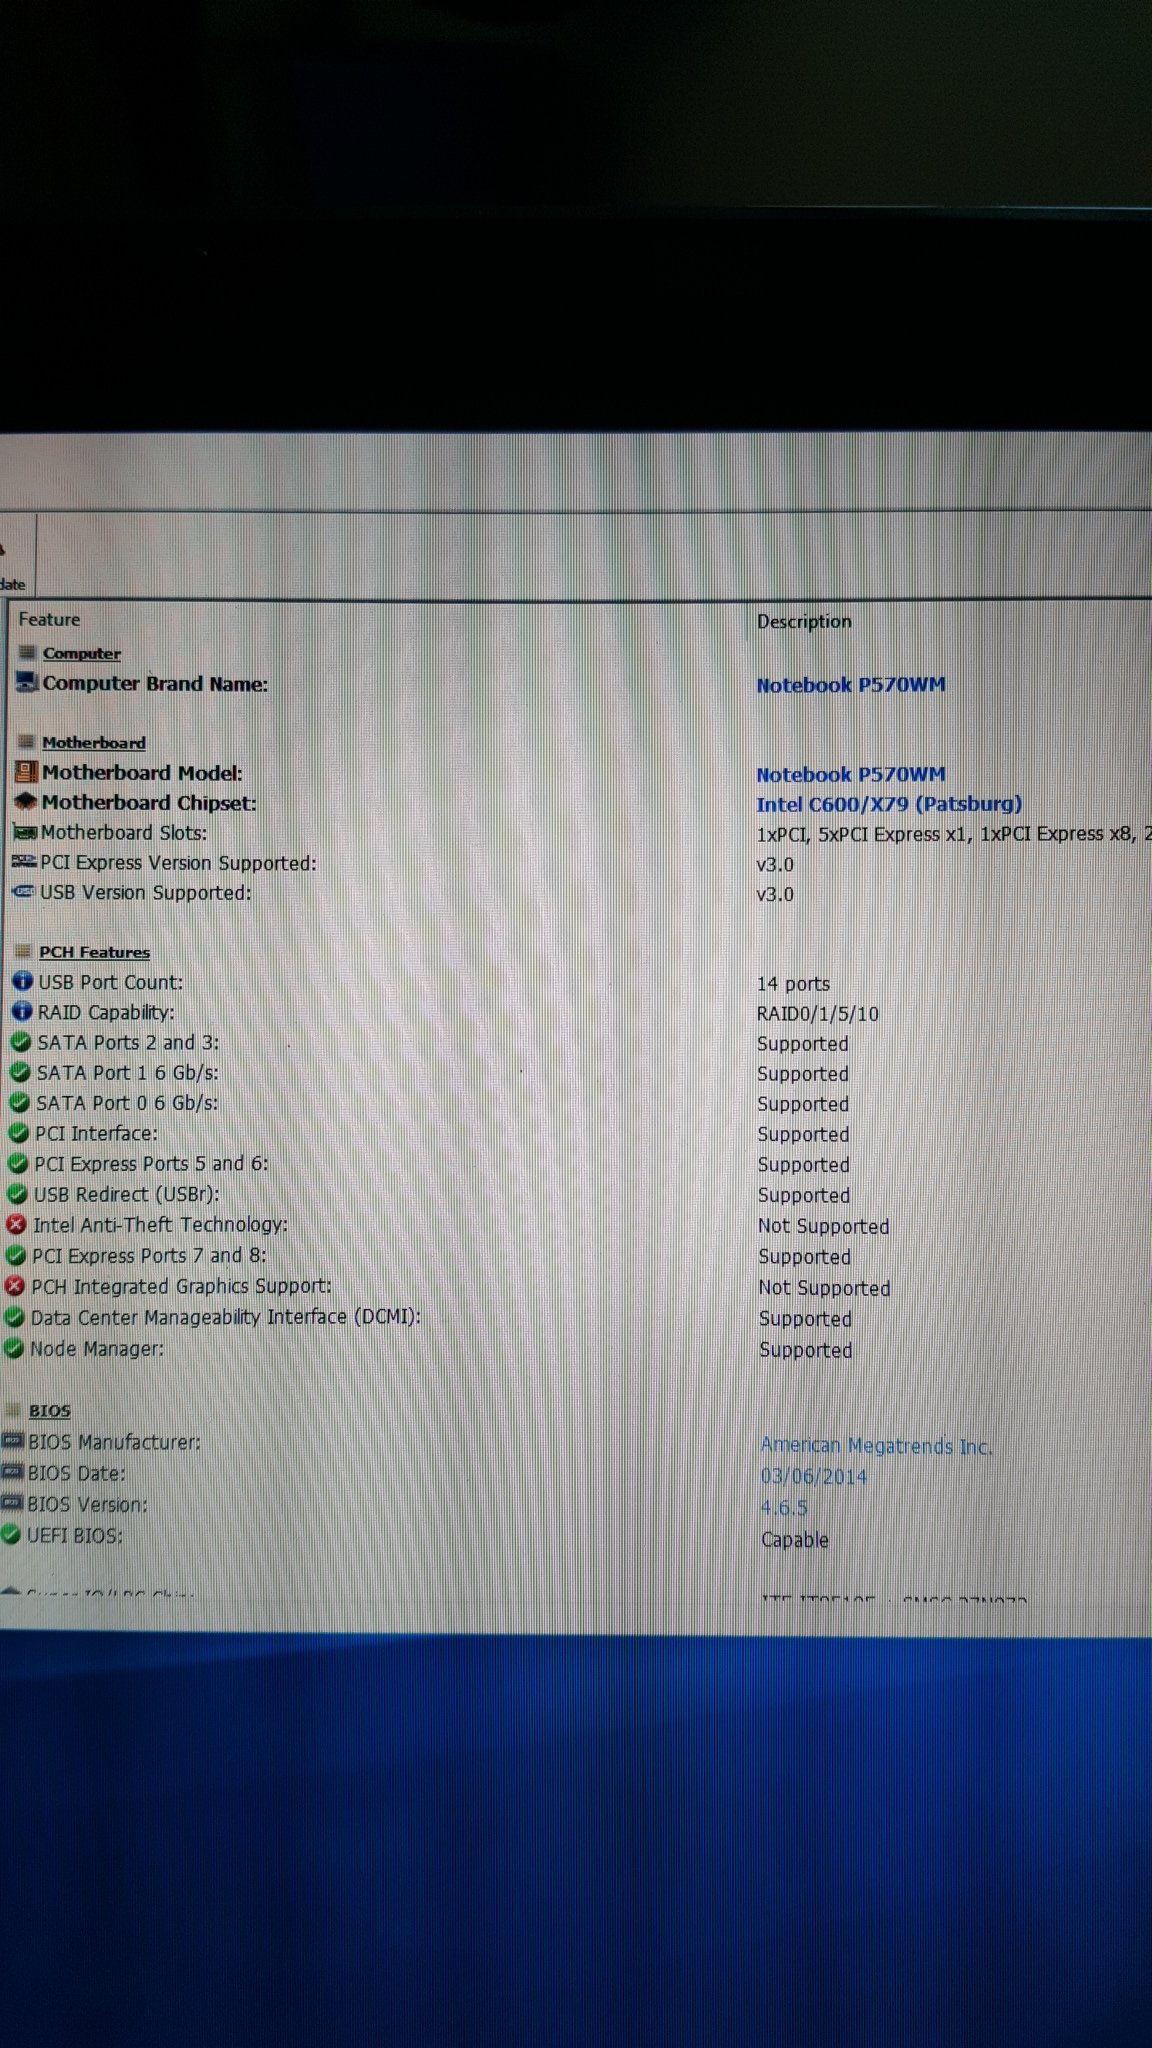Screen dimensions: 1152x2048
Task: Click the RAID0/1/5/10 value
Action: (x=818, y=1014)
